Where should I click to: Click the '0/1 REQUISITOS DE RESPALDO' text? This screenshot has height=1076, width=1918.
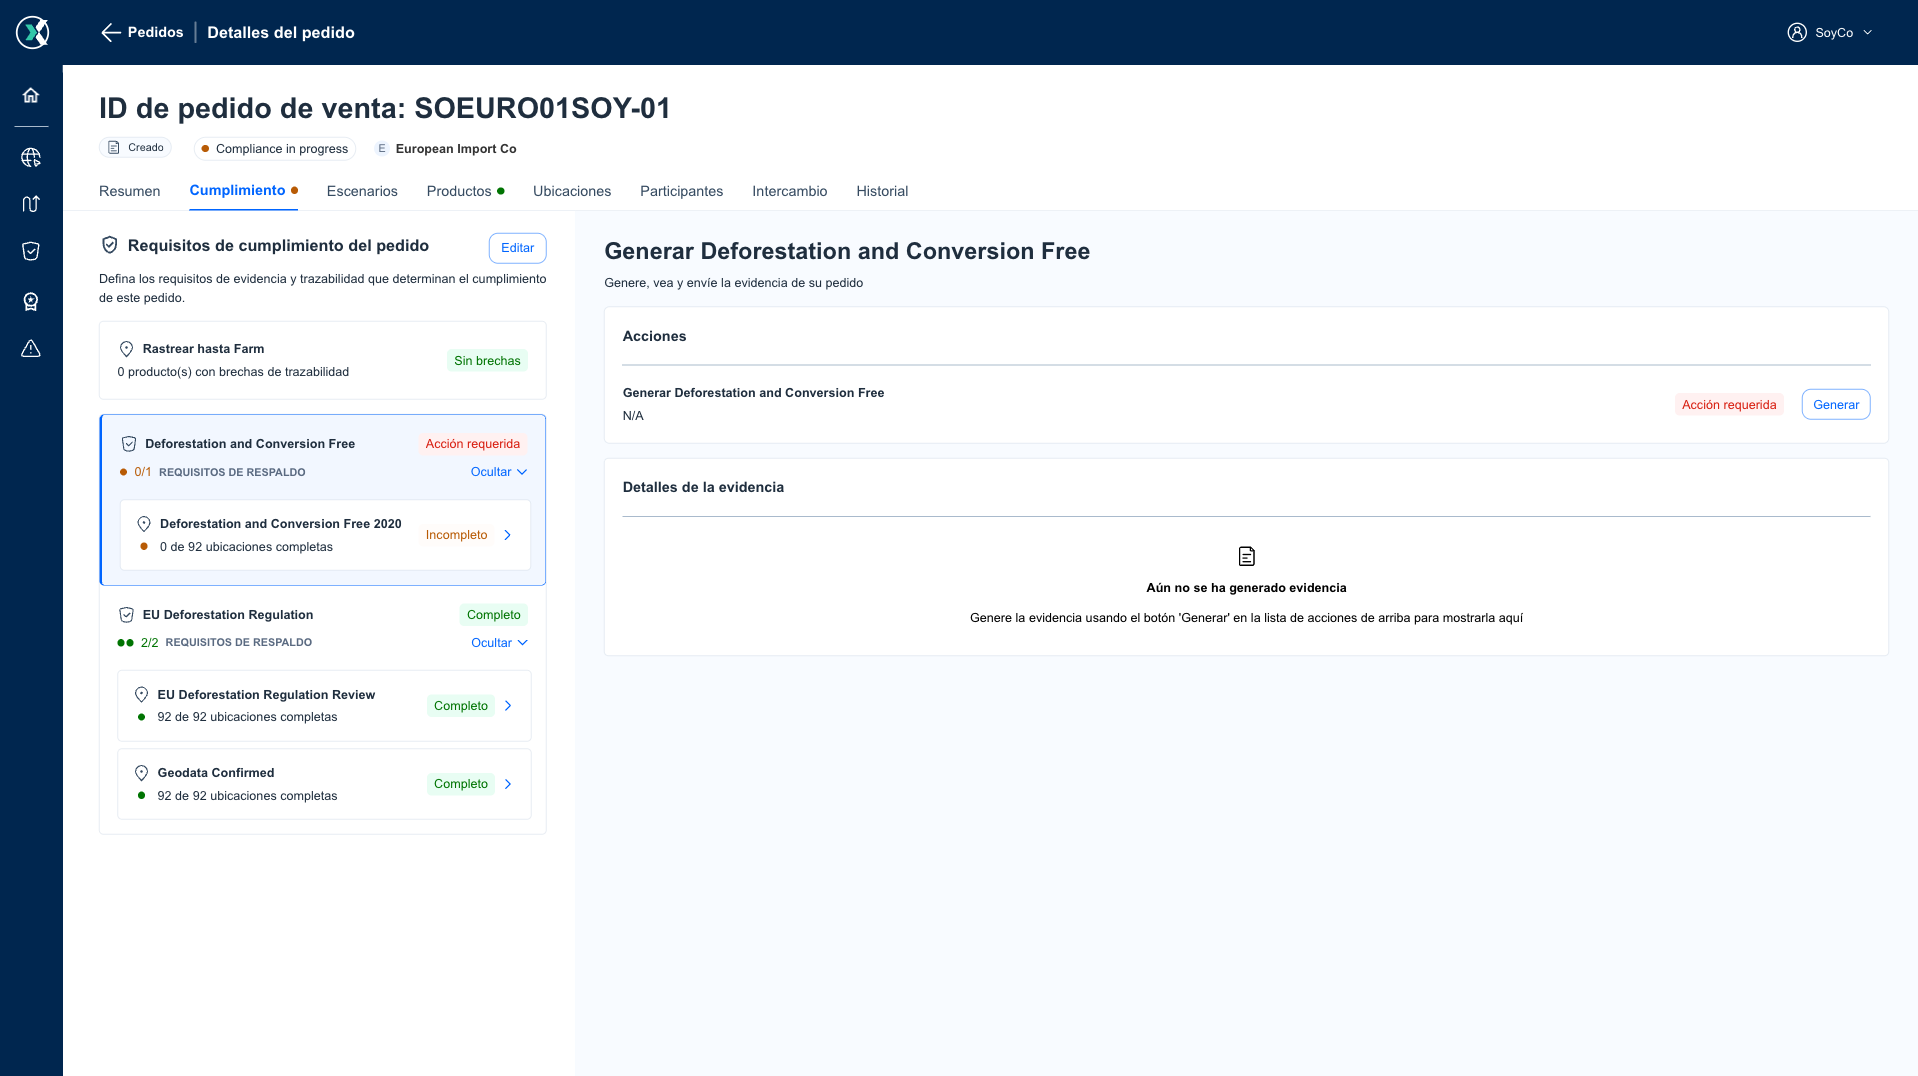(220, 472)
